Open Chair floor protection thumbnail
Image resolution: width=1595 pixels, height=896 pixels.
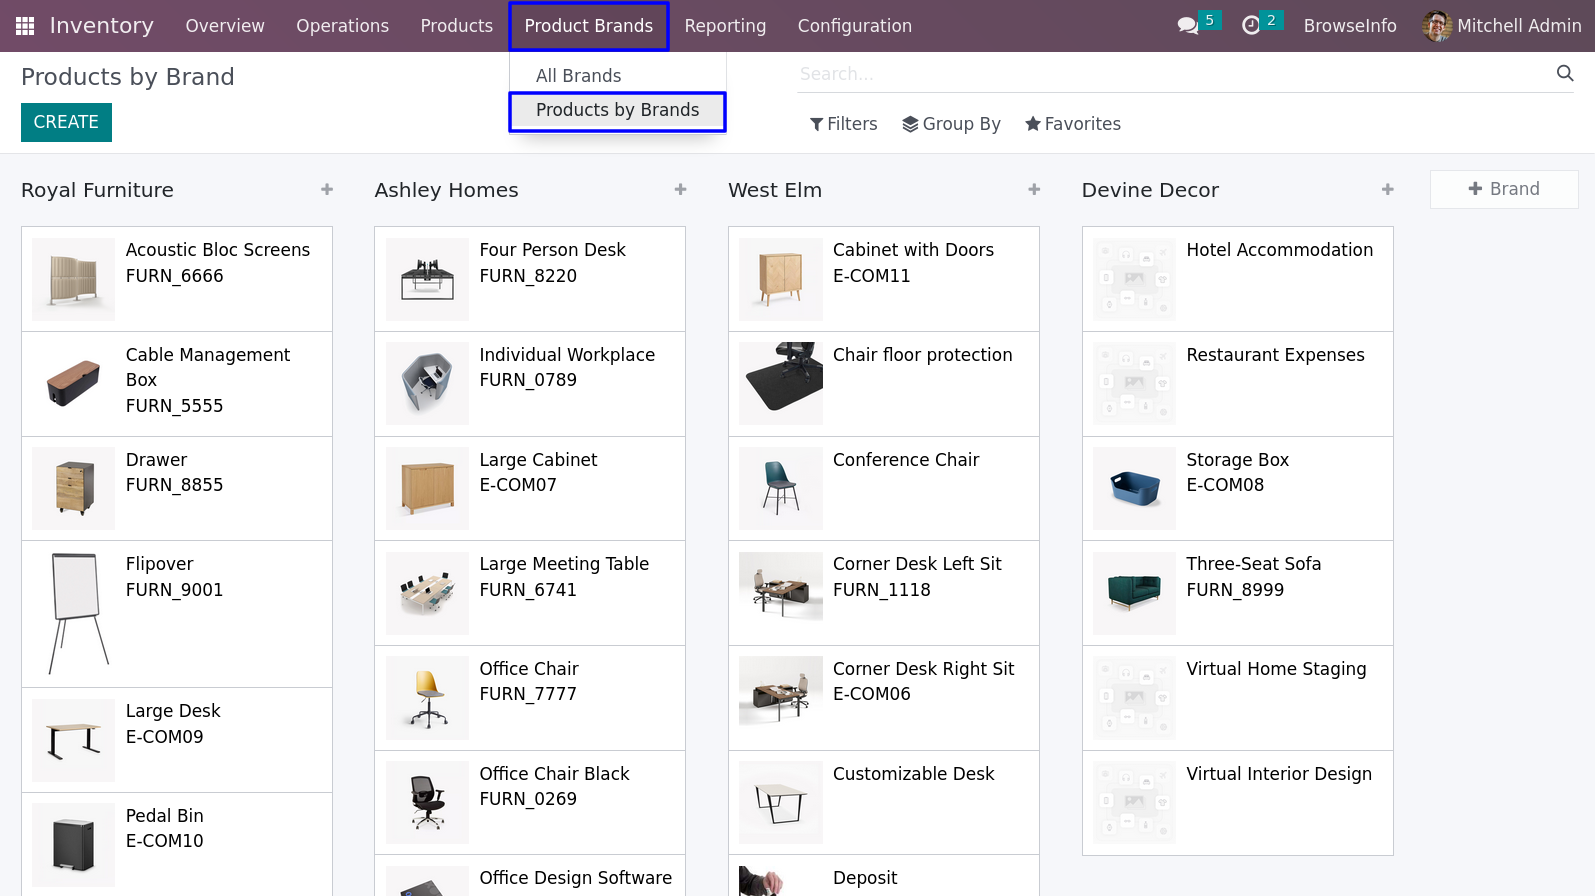click(x=781, y=384)
